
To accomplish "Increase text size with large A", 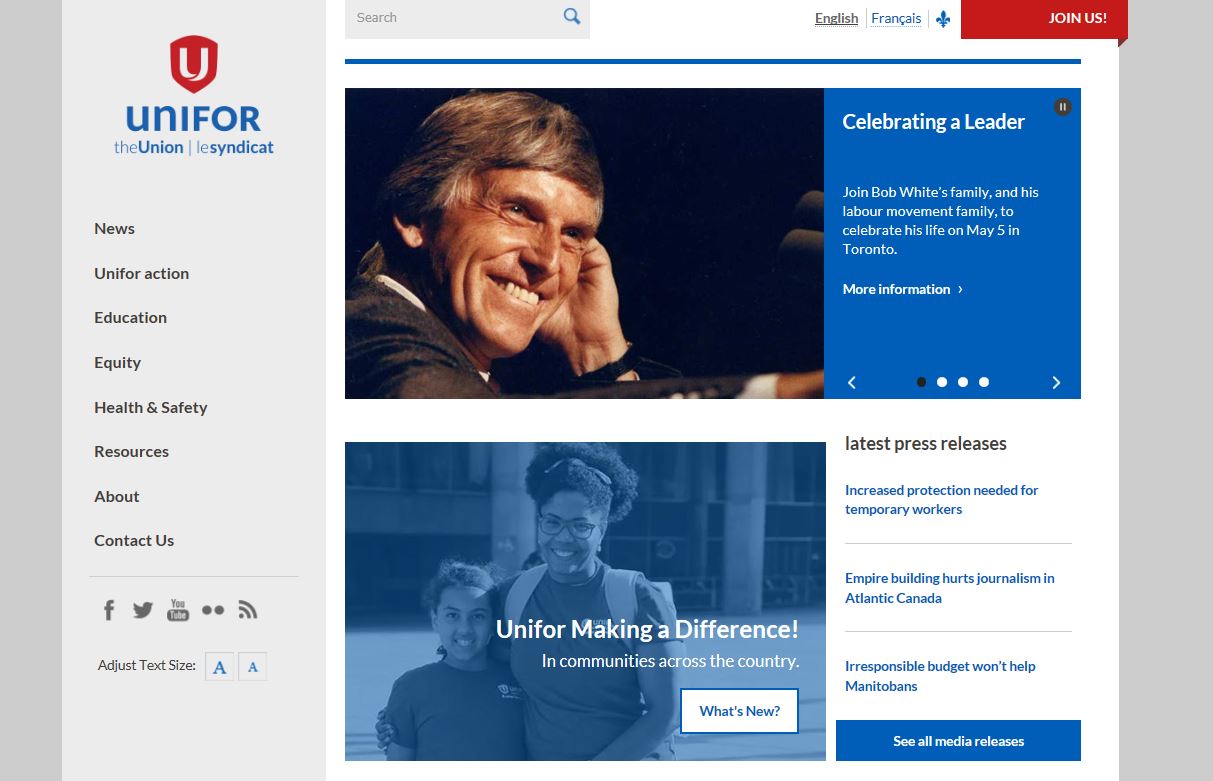I will 220,667.
